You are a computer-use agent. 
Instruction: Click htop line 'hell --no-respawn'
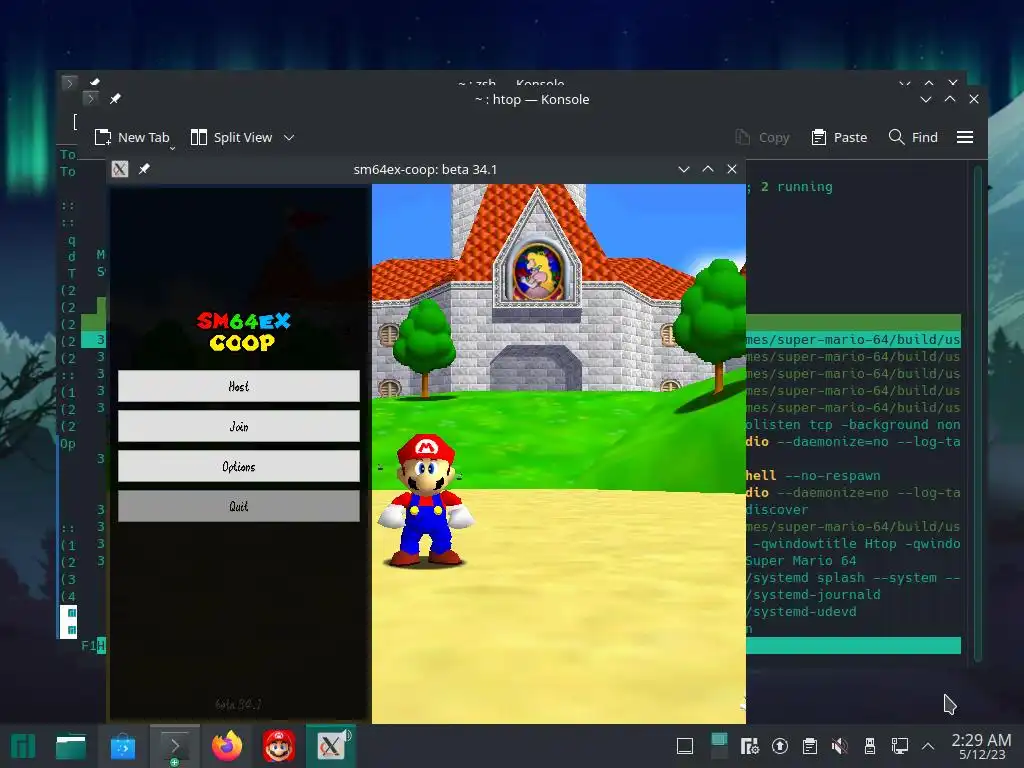[814, 475]
